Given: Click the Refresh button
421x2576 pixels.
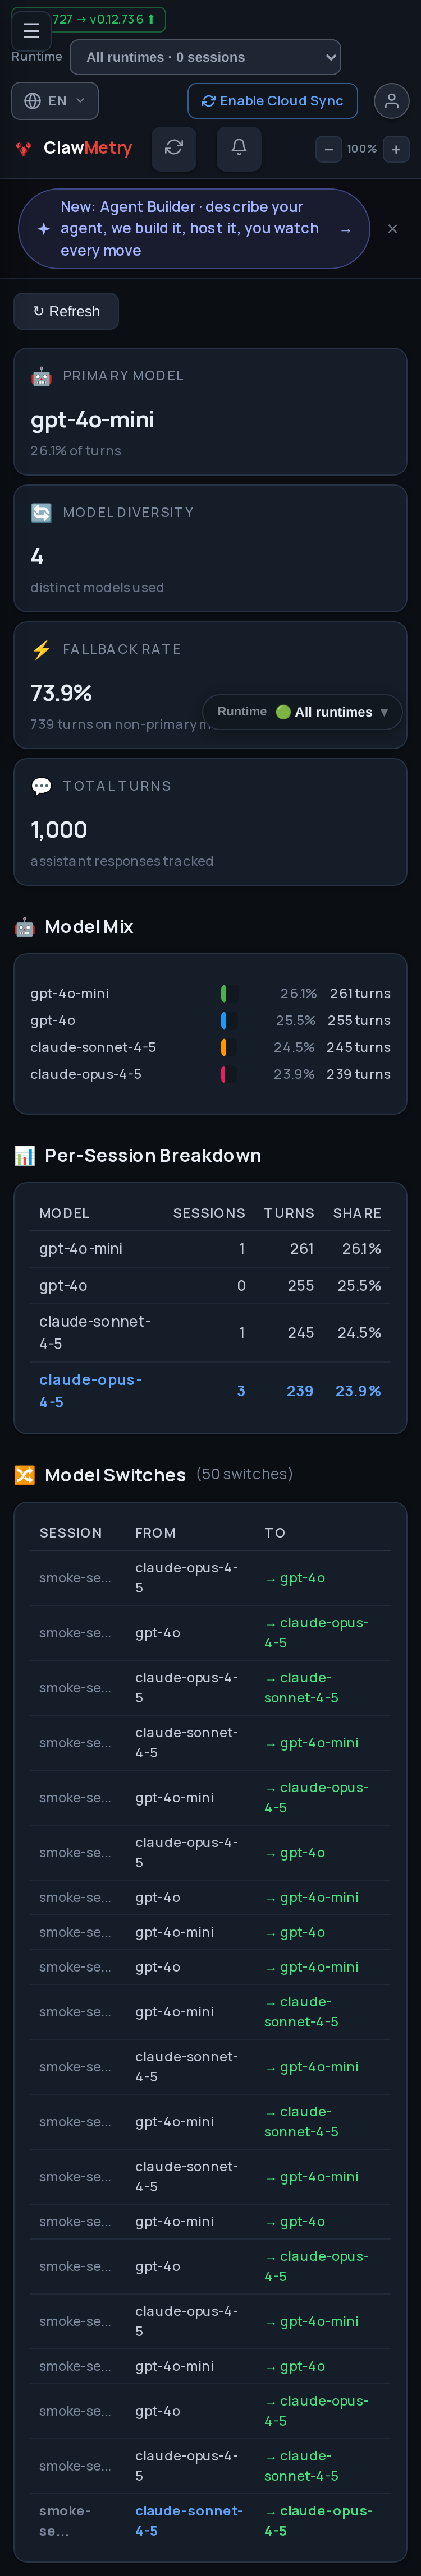Looking at the screenshot, I should [x=66, y=311].
